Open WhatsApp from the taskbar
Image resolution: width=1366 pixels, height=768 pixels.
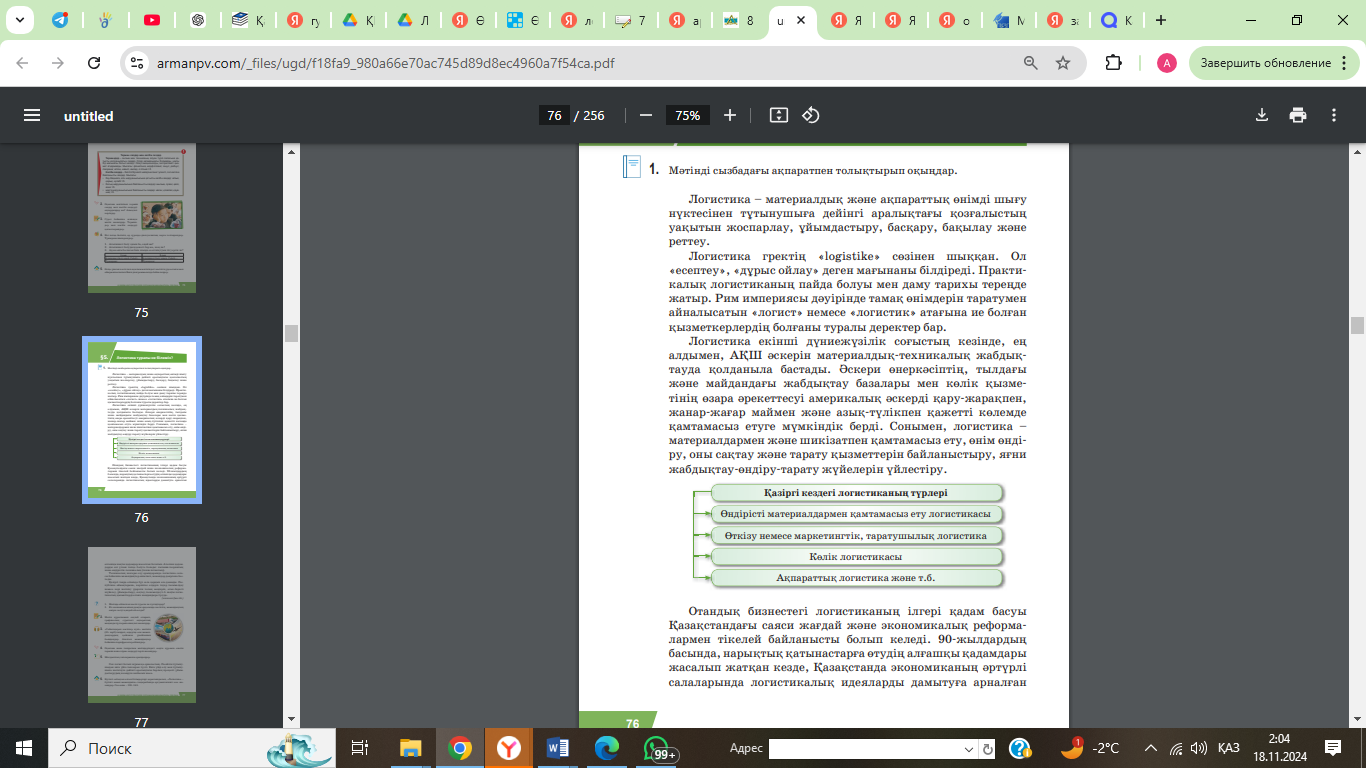[657, 748]
